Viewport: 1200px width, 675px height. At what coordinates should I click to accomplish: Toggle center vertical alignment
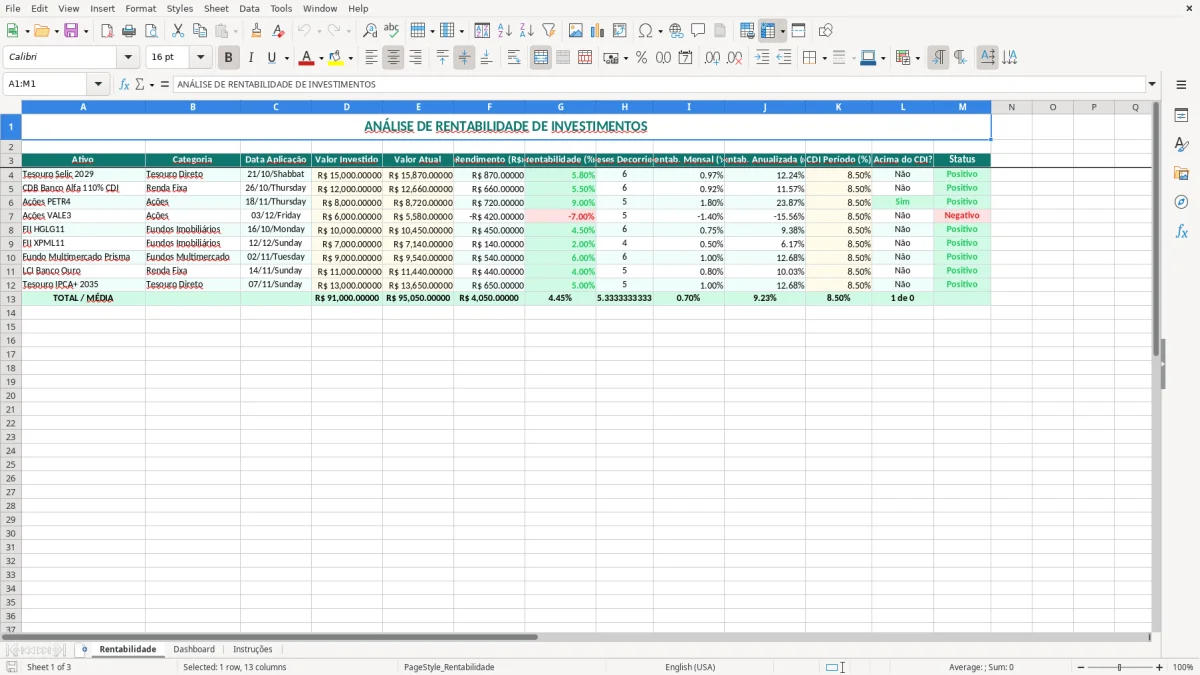click(464, 58)
